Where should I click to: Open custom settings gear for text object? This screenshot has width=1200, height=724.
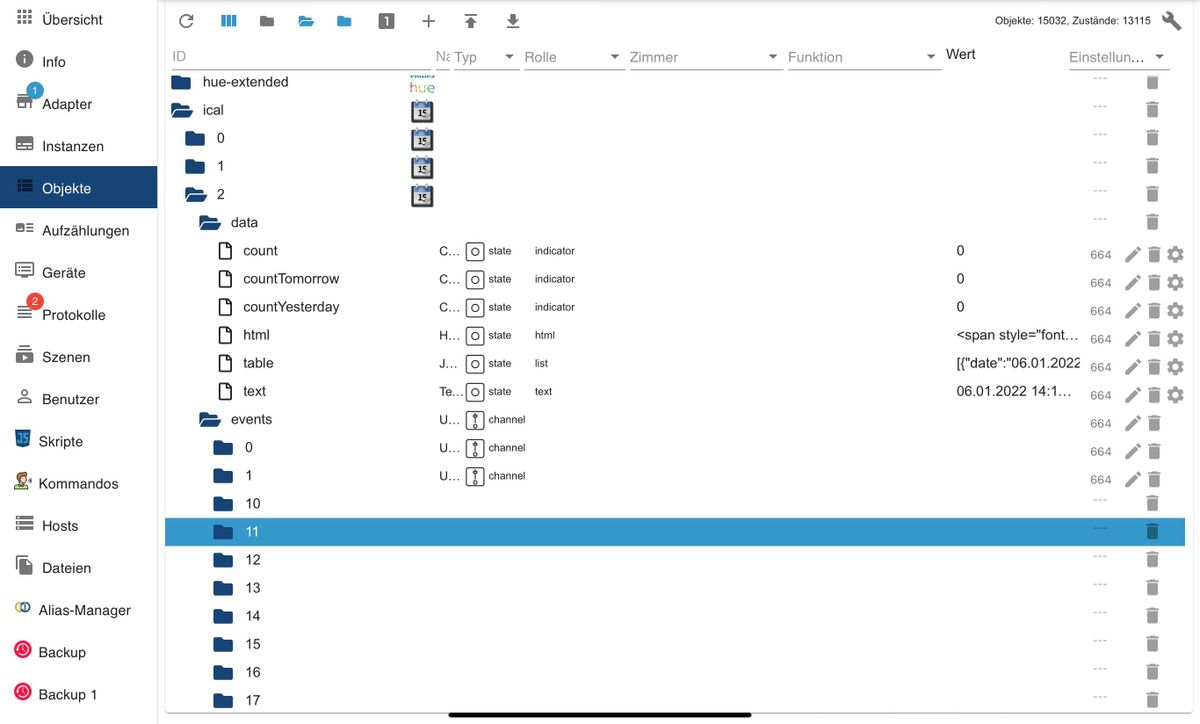(x=1175, y=395)
